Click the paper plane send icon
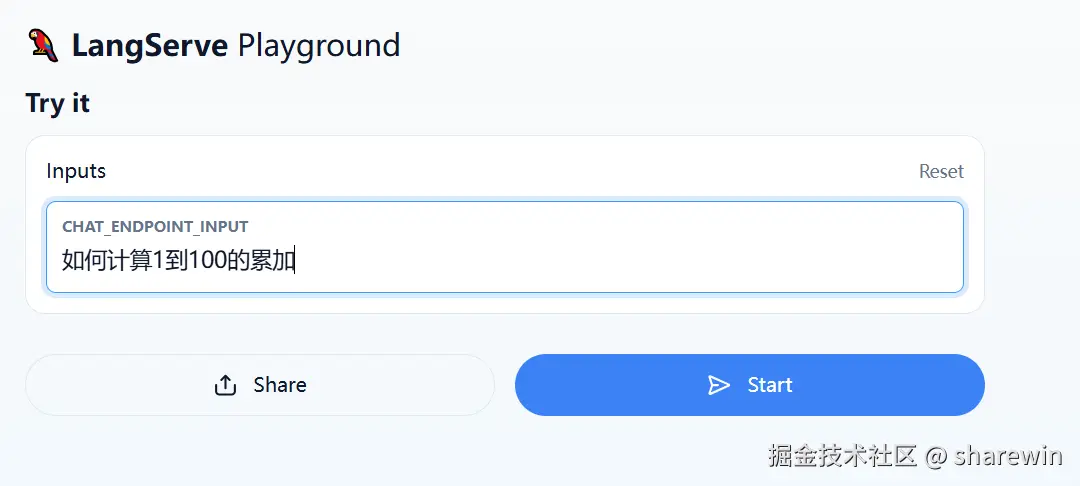 [719, 385]
